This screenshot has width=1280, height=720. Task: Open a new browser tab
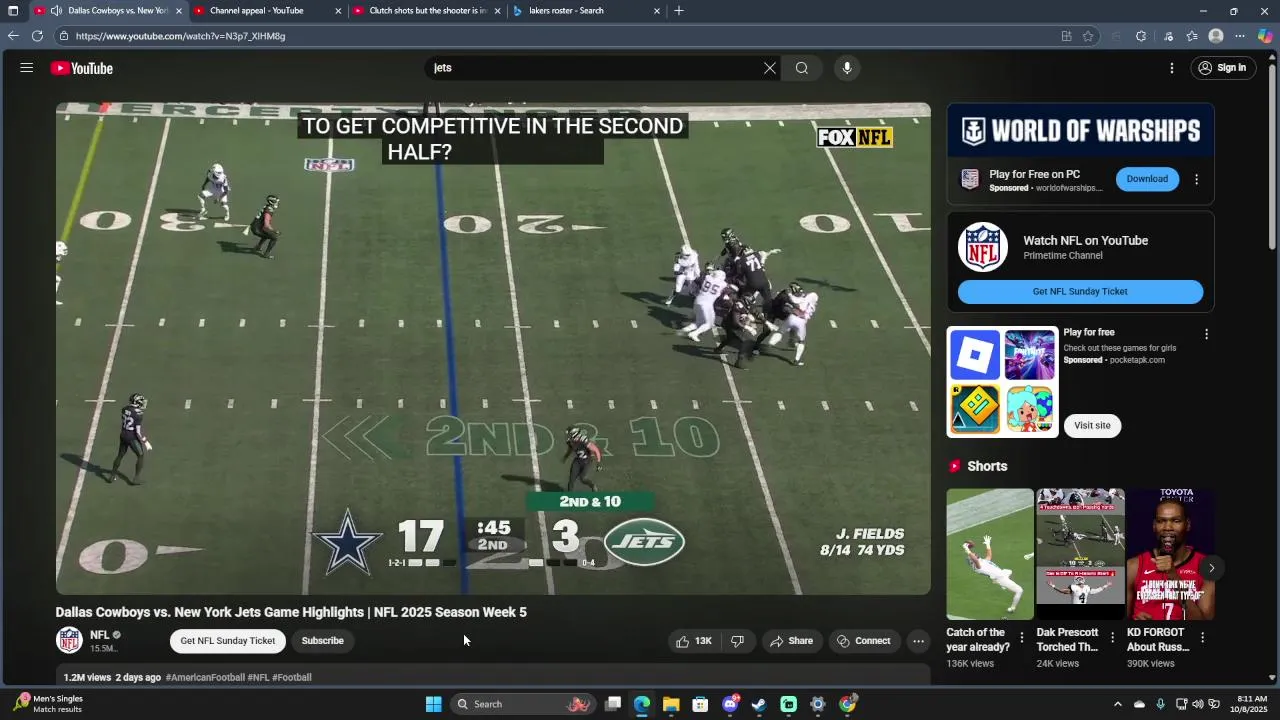[679, 11]
